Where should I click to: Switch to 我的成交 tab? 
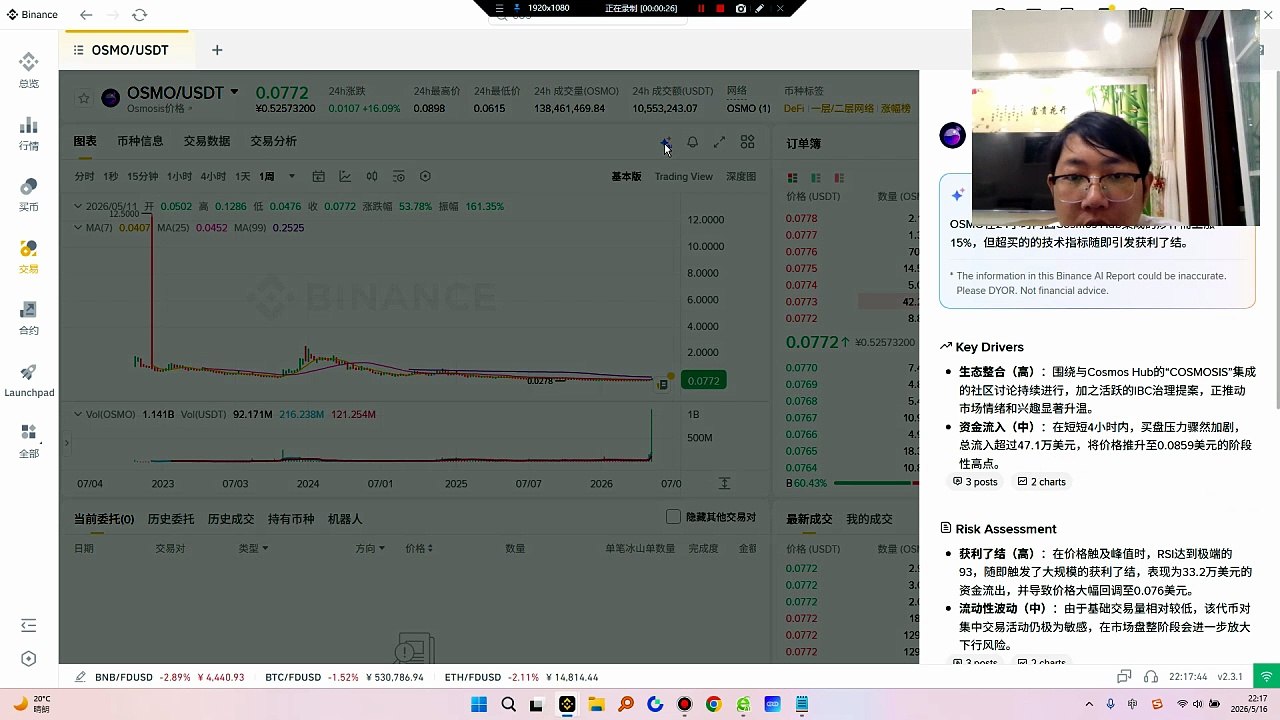pos(869,519)
